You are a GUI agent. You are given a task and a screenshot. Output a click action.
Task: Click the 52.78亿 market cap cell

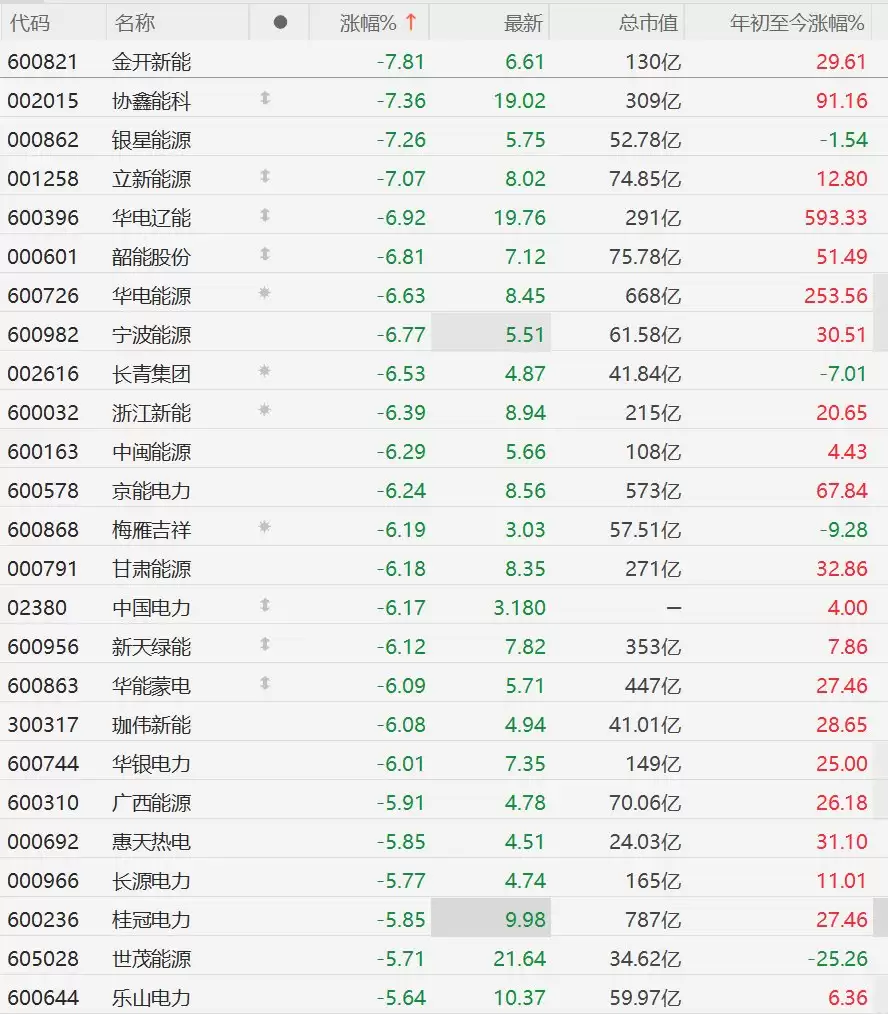point(645,140)
